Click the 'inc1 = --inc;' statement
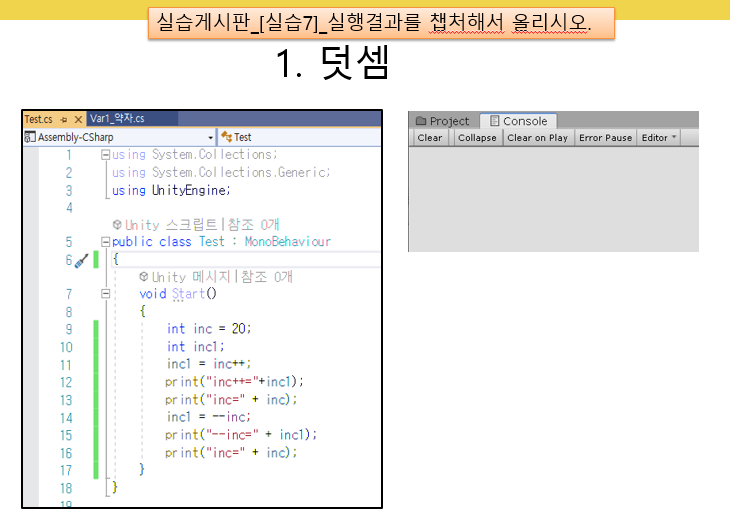Screen dimensions: 730x523 [209, 417]
